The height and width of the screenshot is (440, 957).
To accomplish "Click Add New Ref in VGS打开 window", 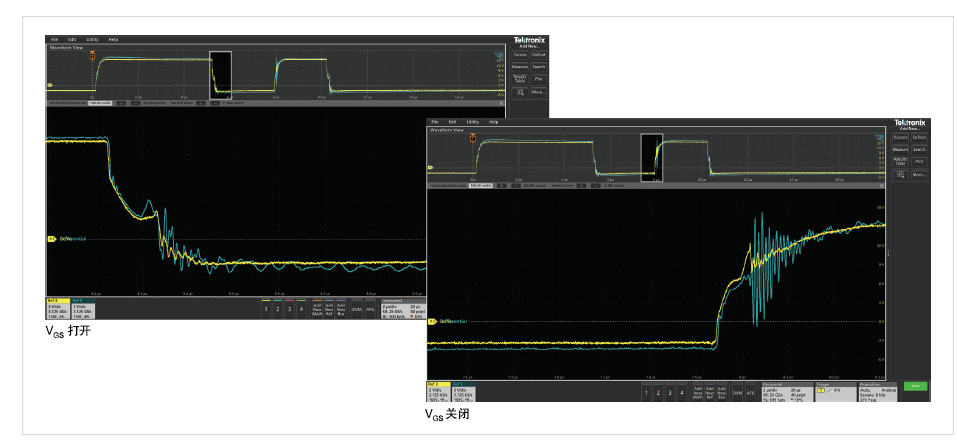I will pos(329,309).
